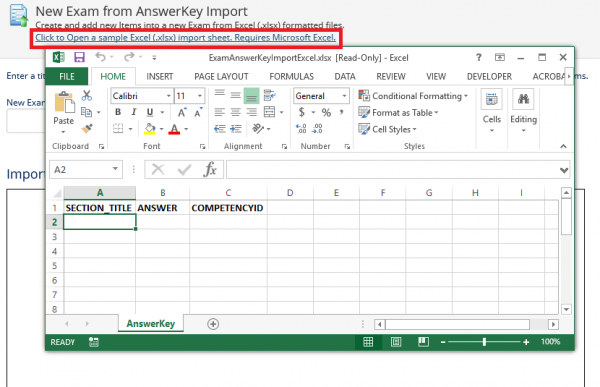Open the General number format dropdown

[x=344, y=96]
